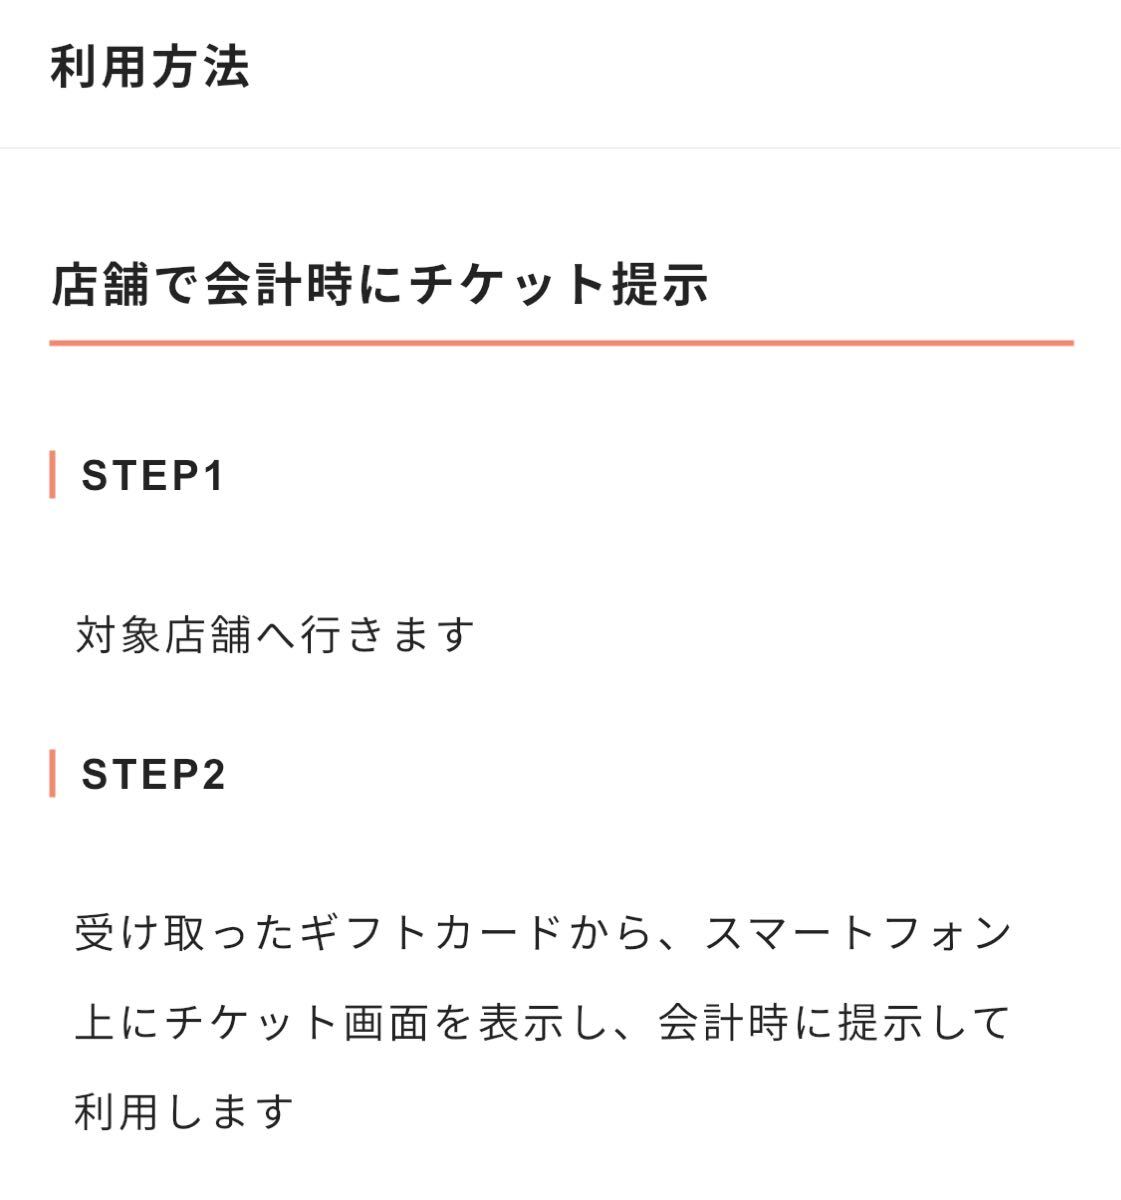
Task: Select the STEP2 label
Action: coord(153,775)
